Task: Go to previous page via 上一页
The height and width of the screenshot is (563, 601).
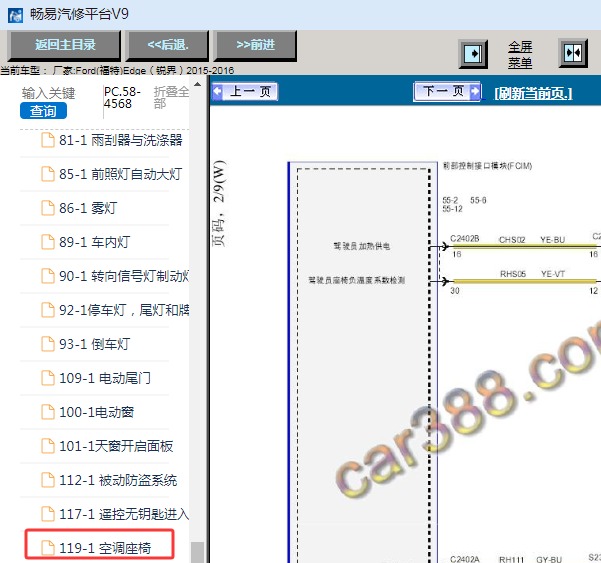Action: (245, 92)
